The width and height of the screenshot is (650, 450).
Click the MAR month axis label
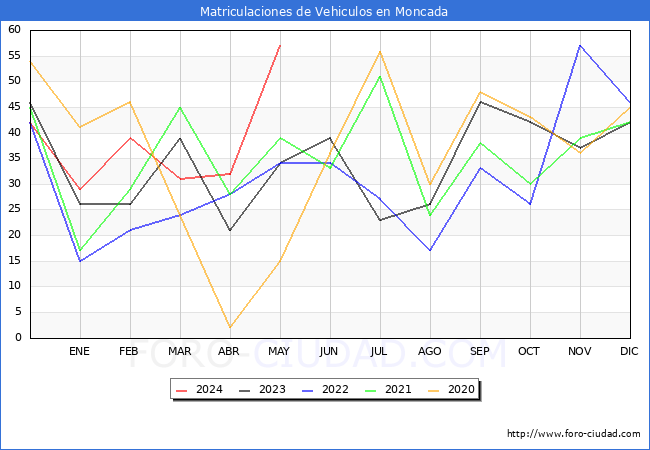179,351
